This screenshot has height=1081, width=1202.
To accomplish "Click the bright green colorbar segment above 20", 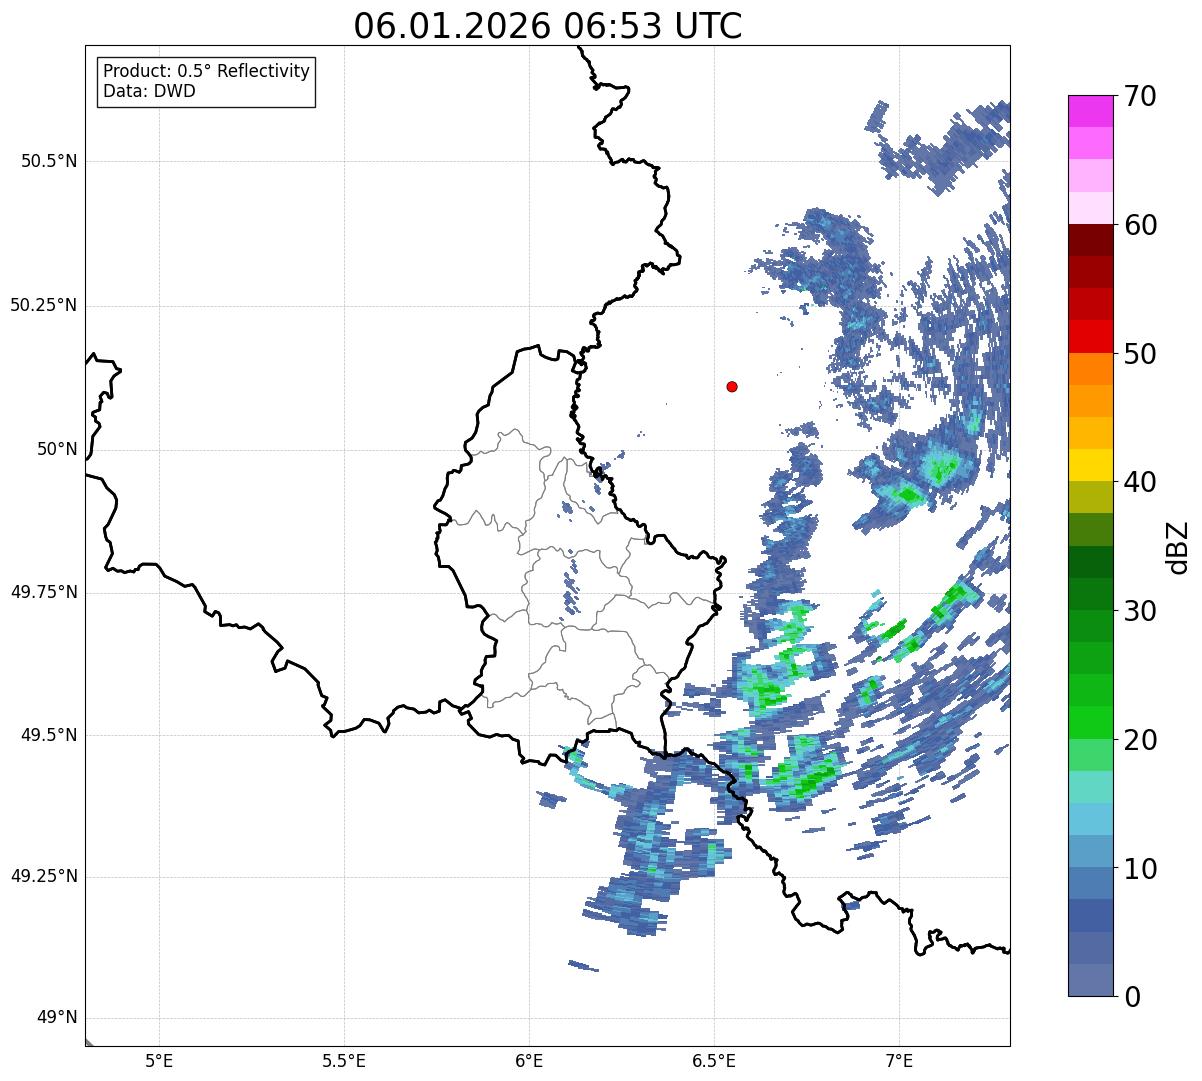I will pos(1090,723).
